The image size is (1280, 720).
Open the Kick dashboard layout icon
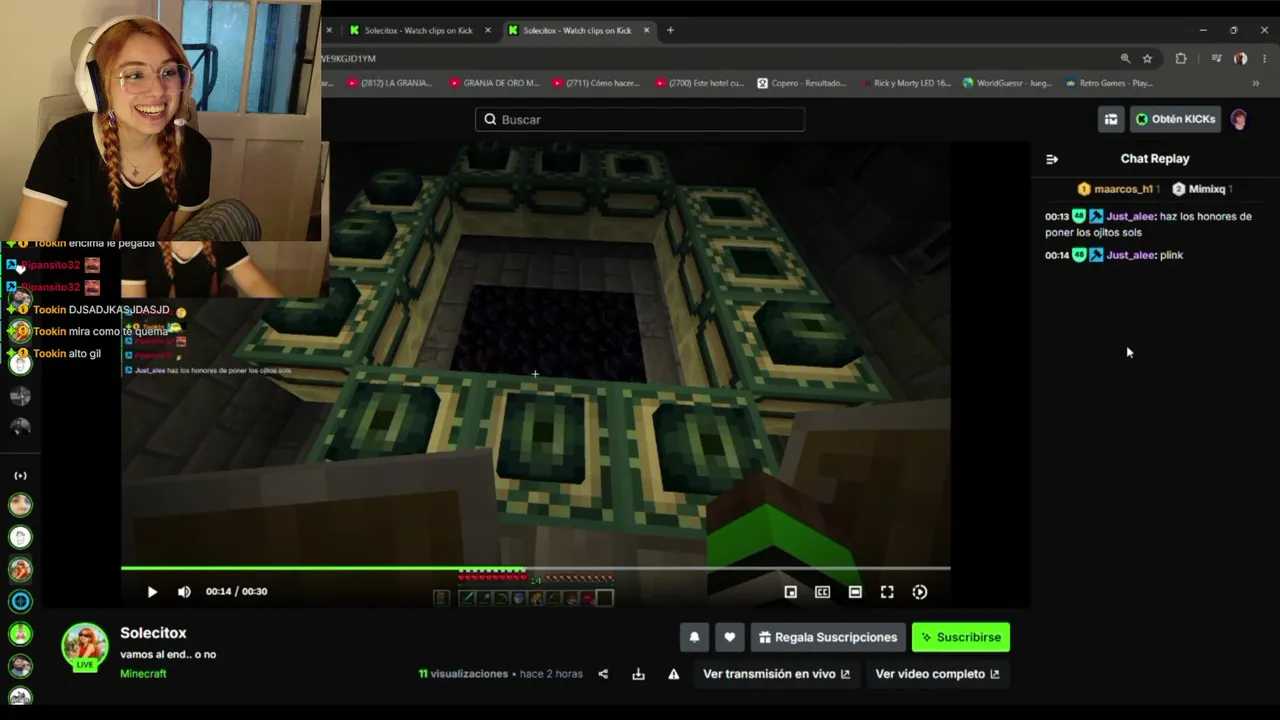click(1111, 119)
